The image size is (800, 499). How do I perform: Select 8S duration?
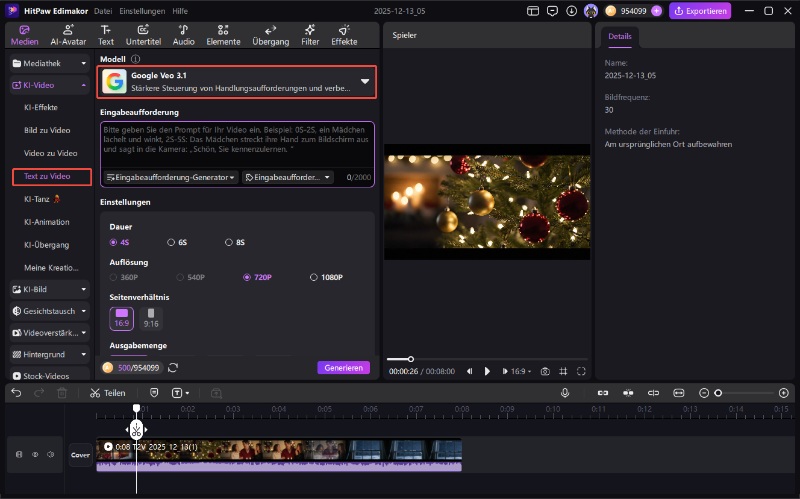tap(235, 242)
